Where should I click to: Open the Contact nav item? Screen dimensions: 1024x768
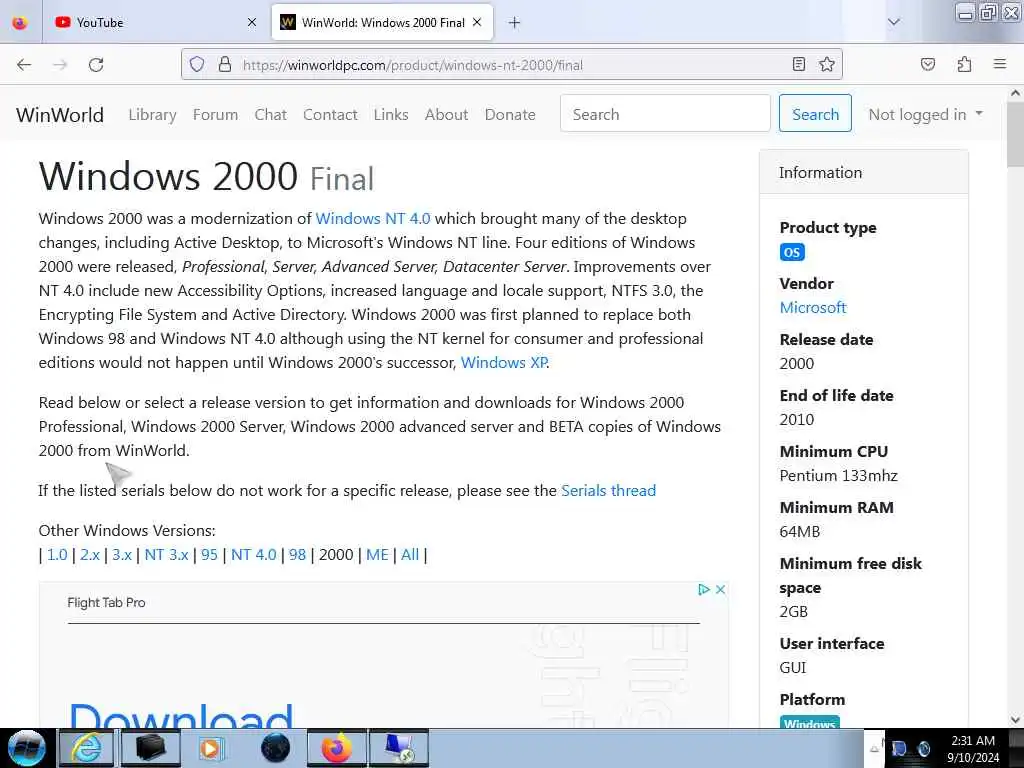click(330, 114)
